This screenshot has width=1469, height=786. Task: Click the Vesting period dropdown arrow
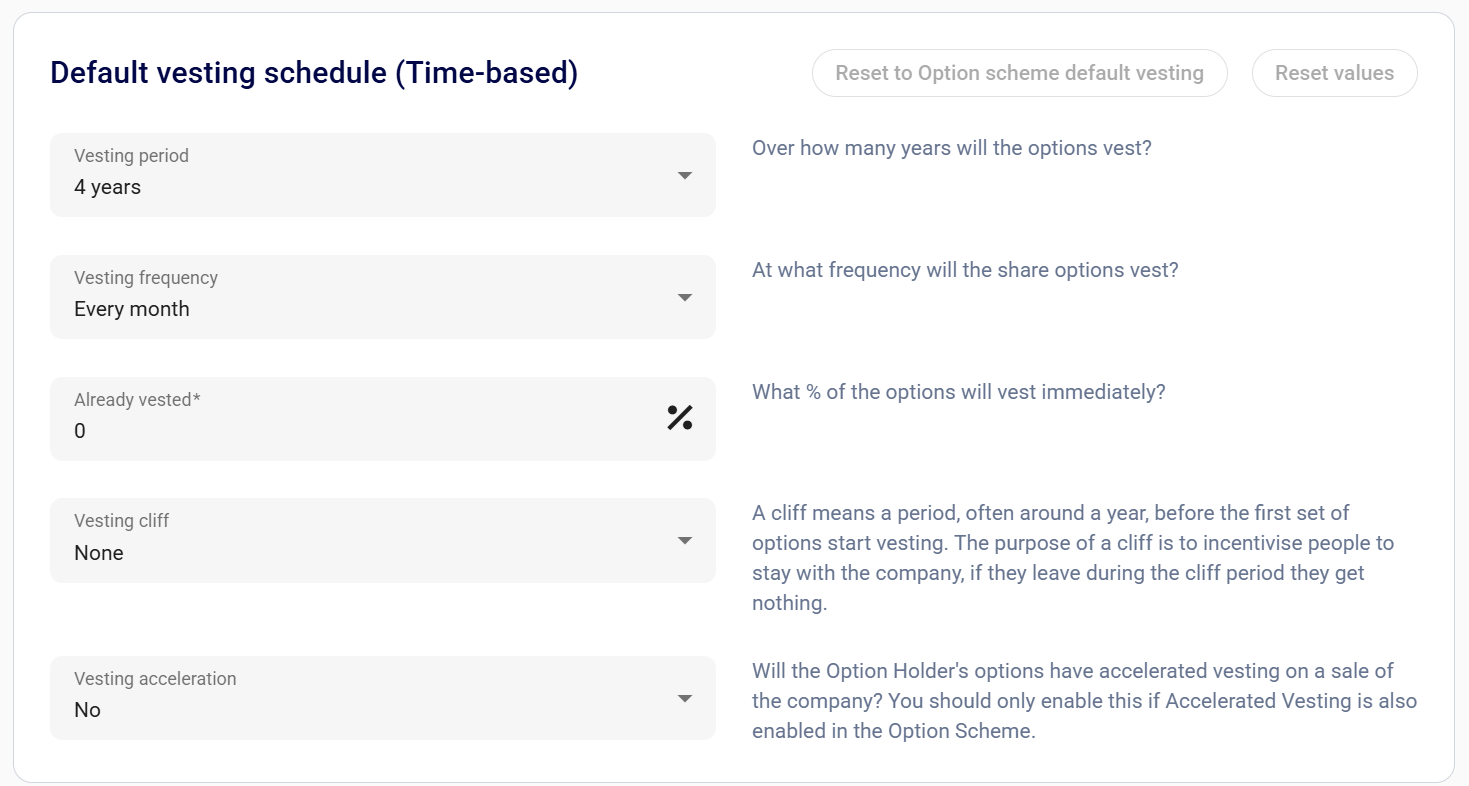[685, 176]
